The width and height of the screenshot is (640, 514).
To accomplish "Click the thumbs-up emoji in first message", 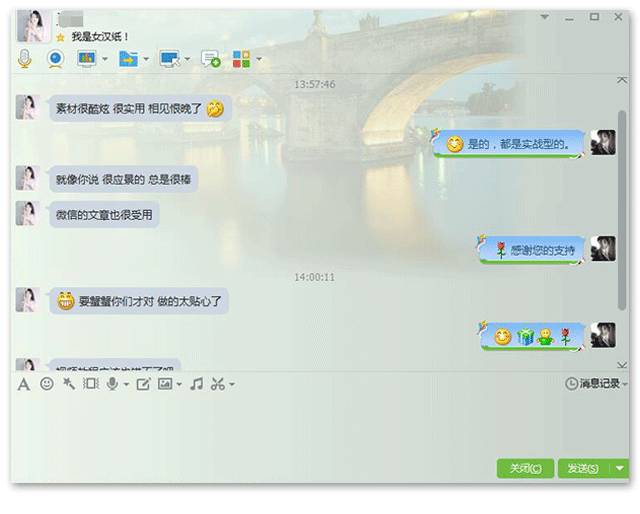I will (x=215, y=109).
